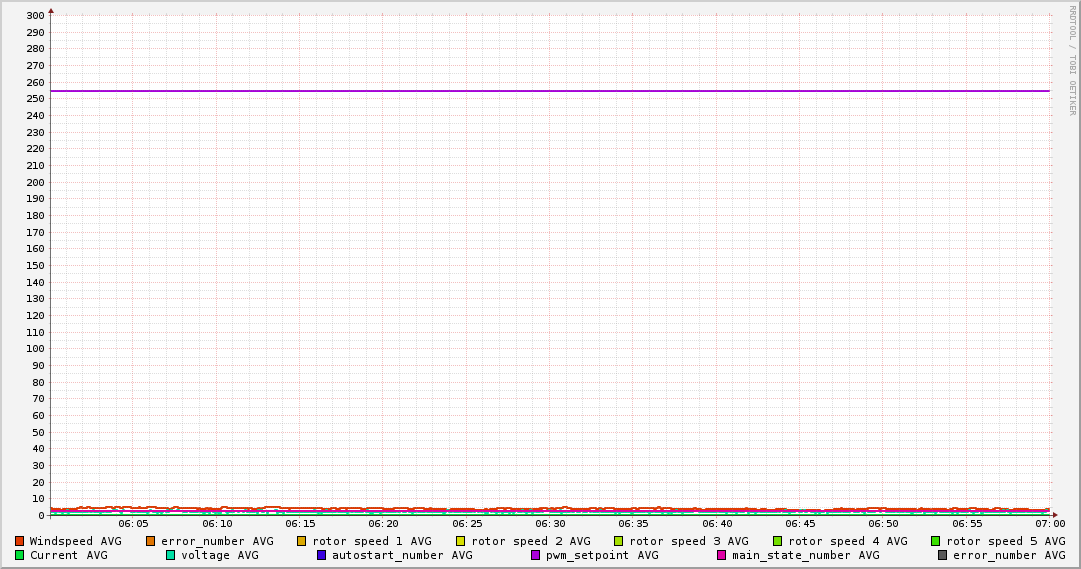Image resolution: width=1081 pixels, height=569 pixels.
Task: Click the 06:50 time axis label
Action: 884,524
